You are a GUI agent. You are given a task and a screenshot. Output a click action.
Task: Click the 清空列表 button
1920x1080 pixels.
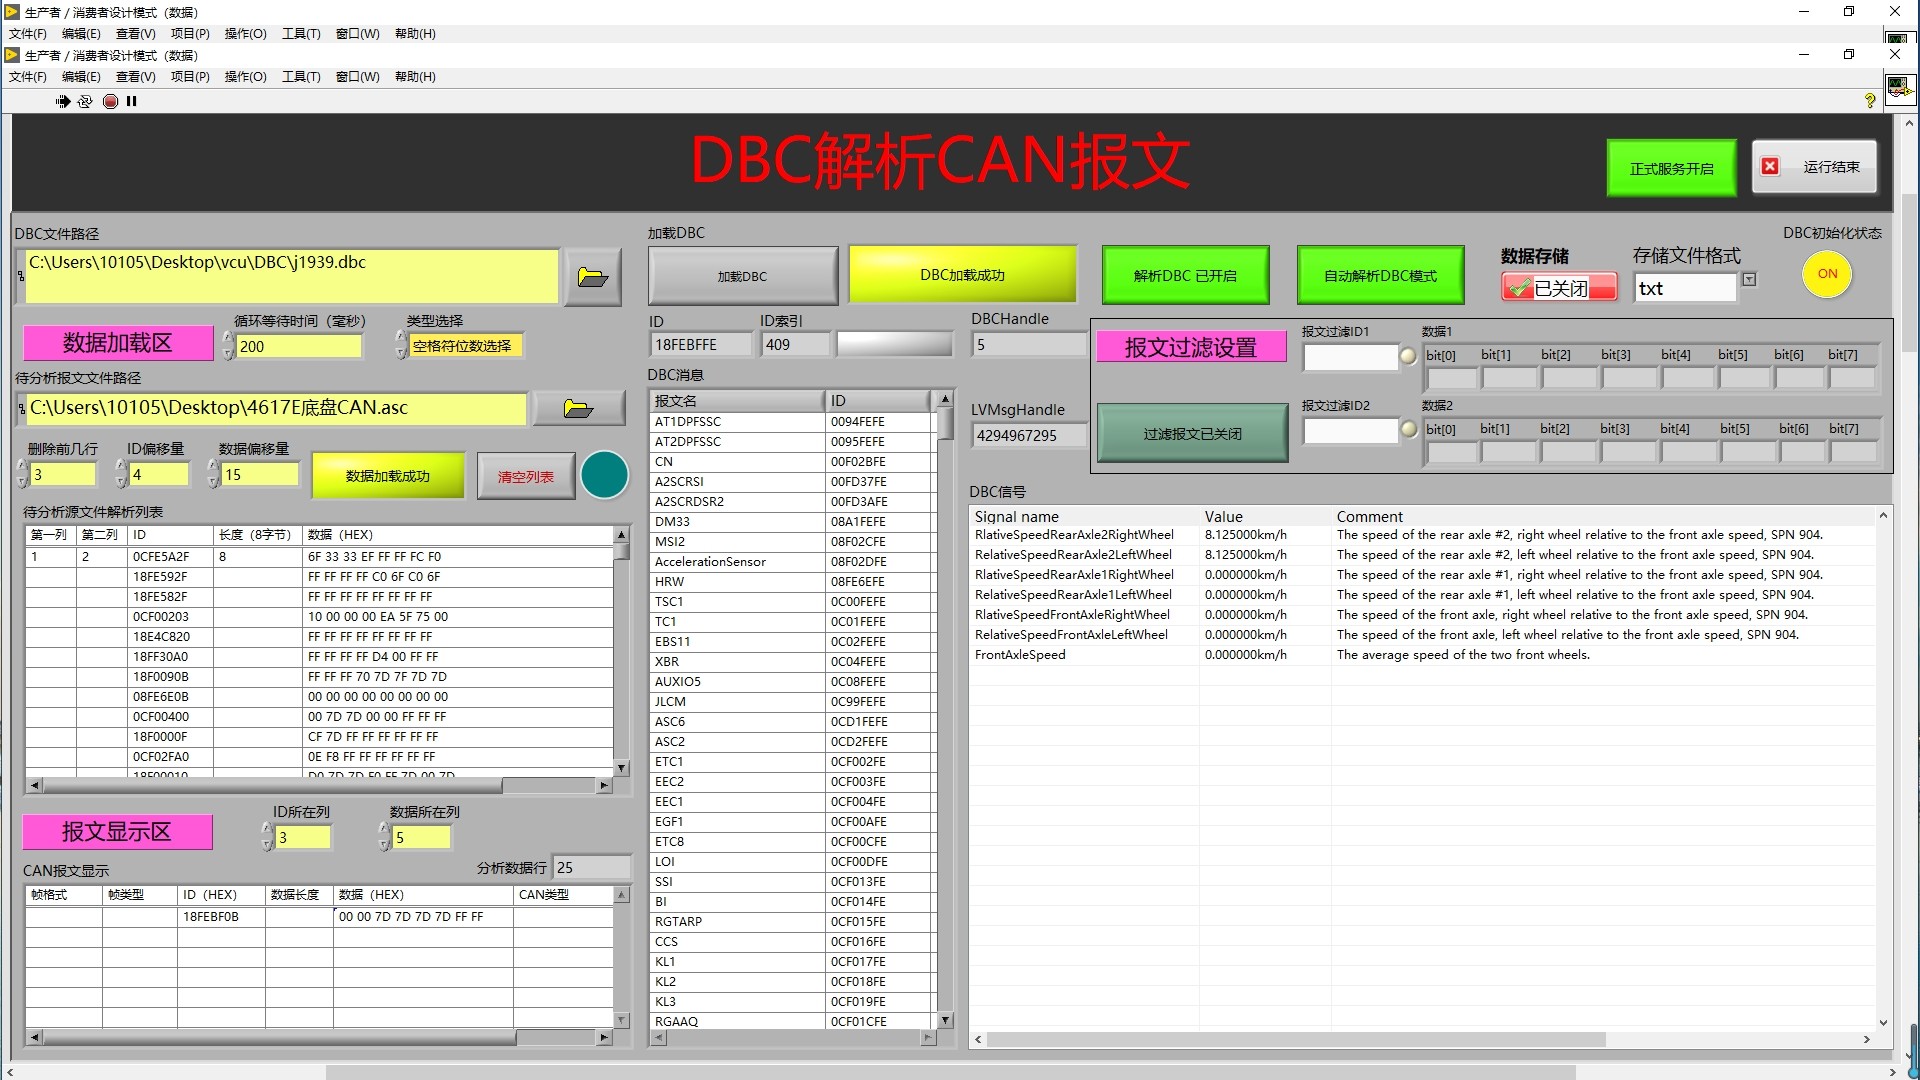point(526,477)
